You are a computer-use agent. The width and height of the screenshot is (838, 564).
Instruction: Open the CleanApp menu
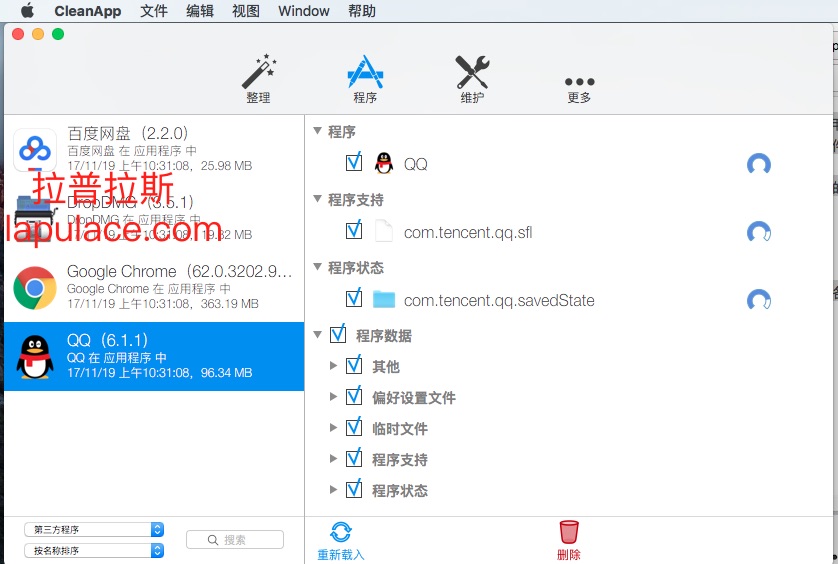pyautogui.click(x=88, y=11)
